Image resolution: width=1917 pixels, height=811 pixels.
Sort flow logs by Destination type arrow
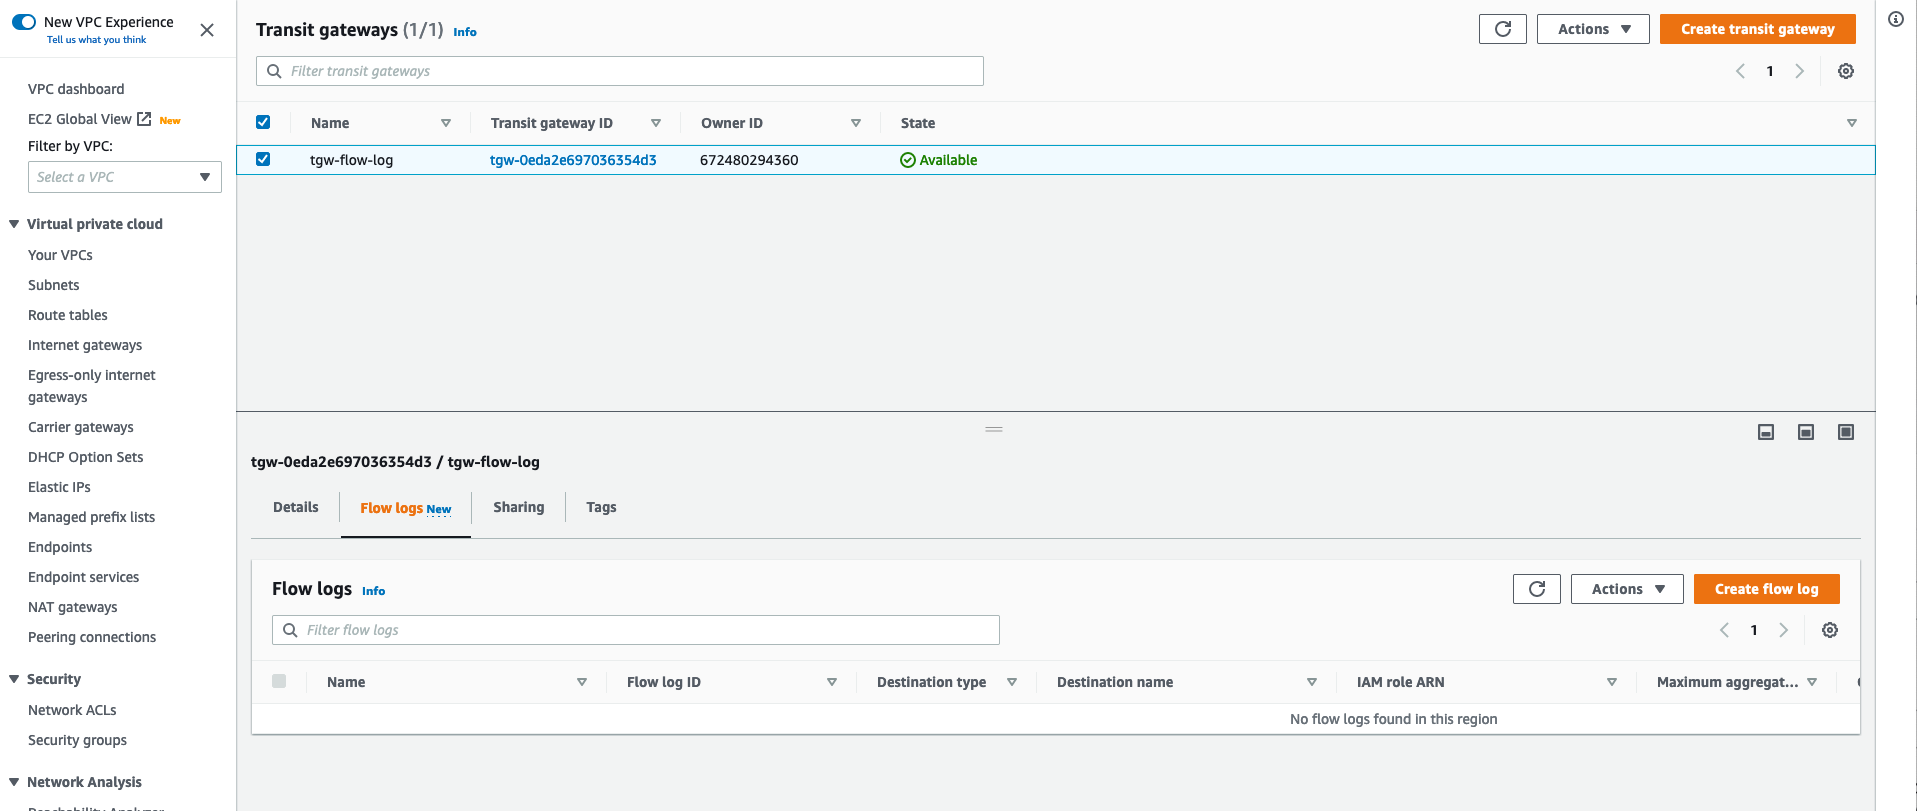(1012, 682)
